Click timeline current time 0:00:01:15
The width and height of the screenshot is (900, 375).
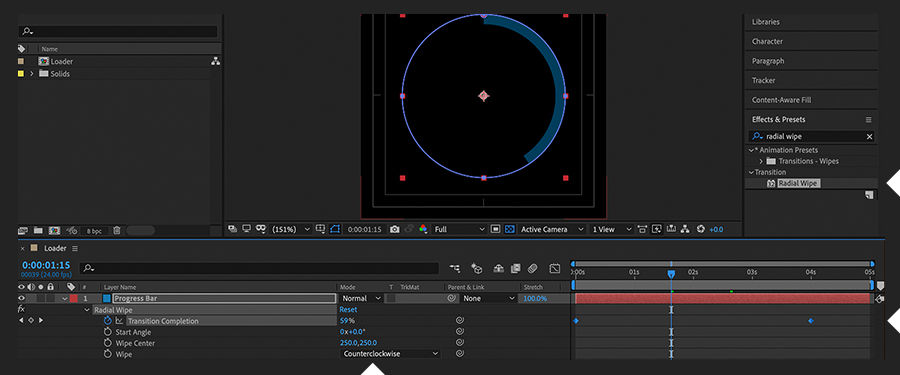tap(46, 265)
